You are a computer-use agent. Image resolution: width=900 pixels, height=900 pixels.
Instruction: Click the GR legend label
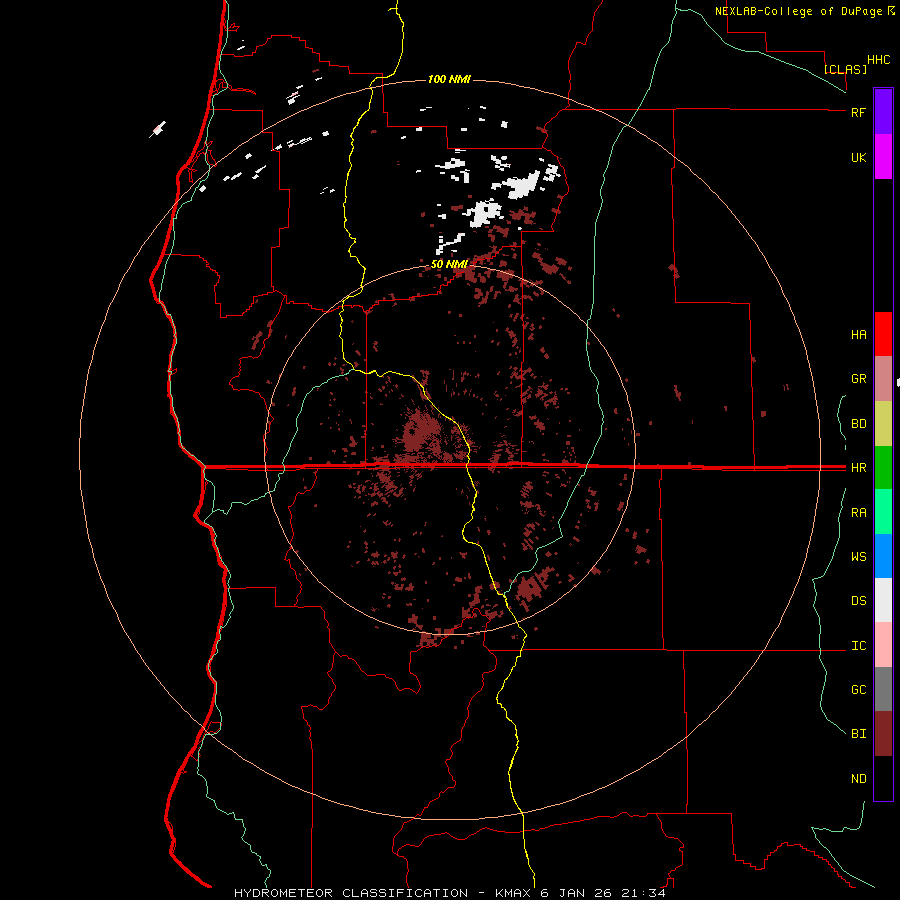tap(858, 379)
